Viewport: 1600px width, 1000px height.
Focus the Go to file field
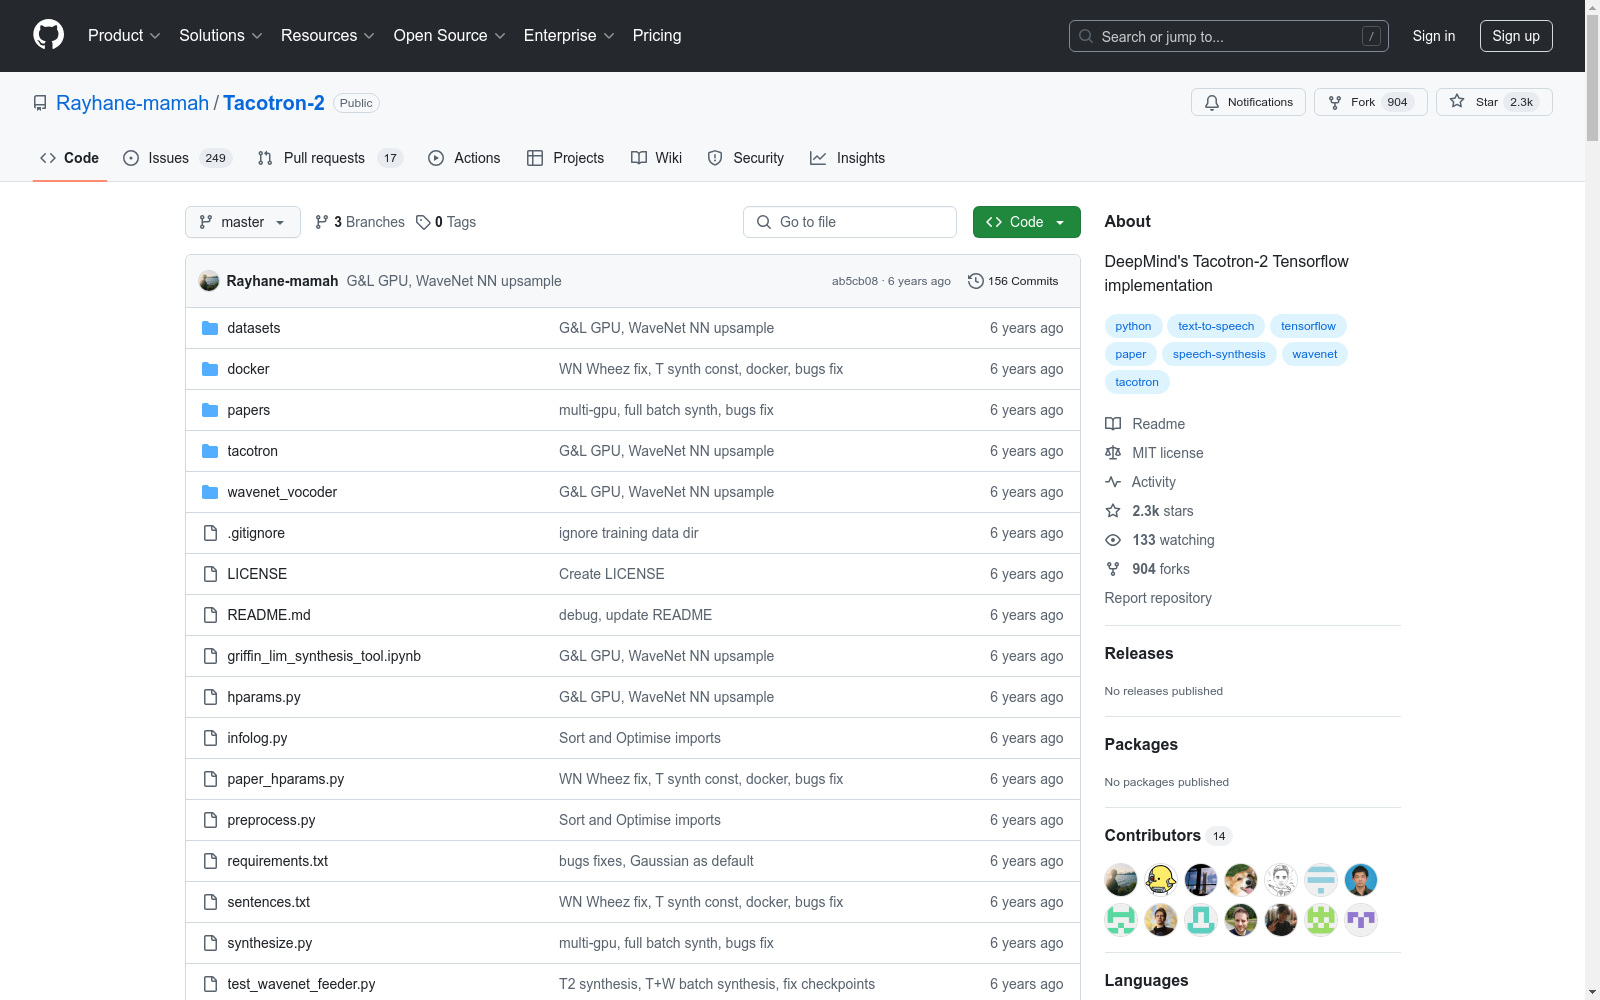click(850, 222)
